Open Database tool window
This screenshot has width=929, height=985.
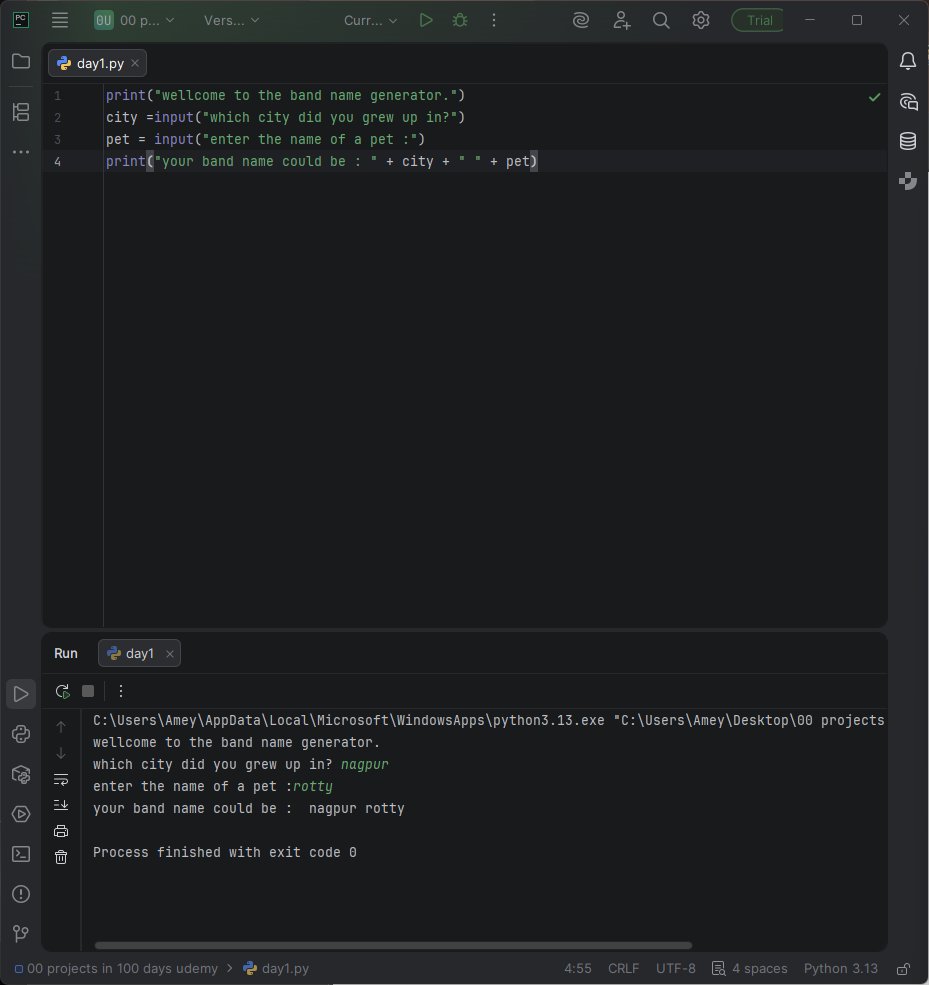(x=908, y=141)
